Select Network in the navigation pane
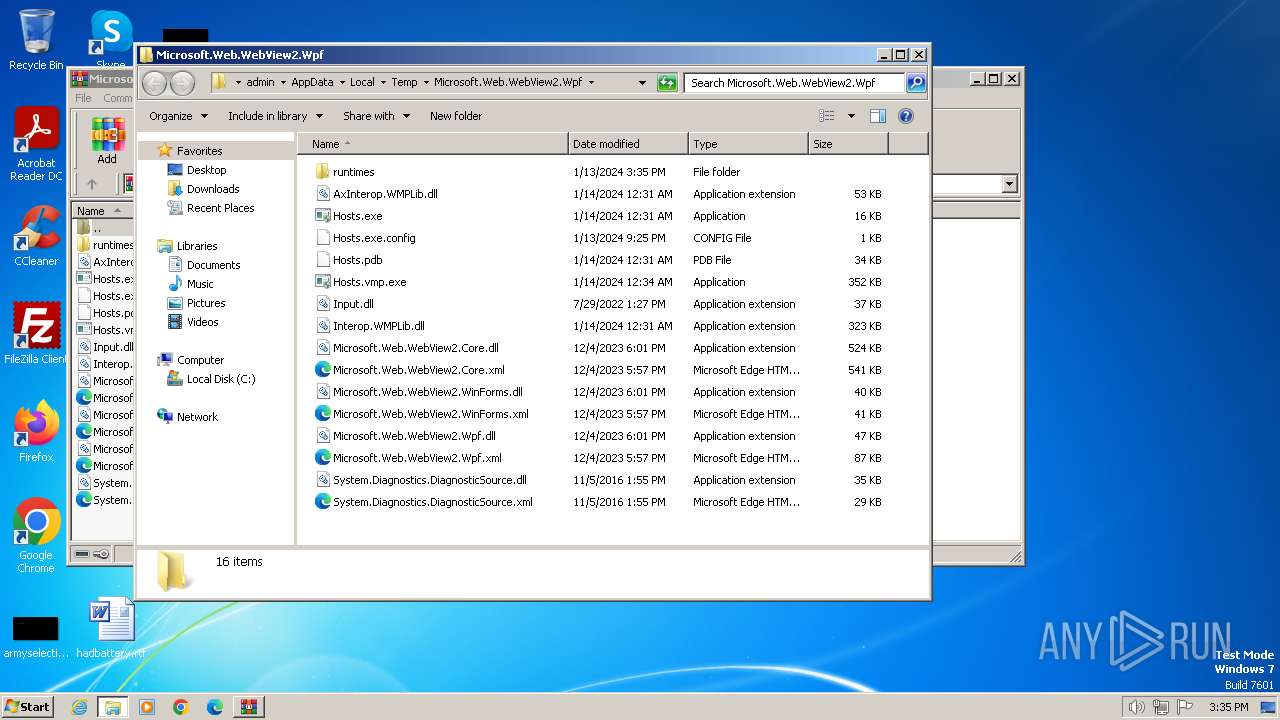Screen dimensions: 1280x720 coord(197,417)
